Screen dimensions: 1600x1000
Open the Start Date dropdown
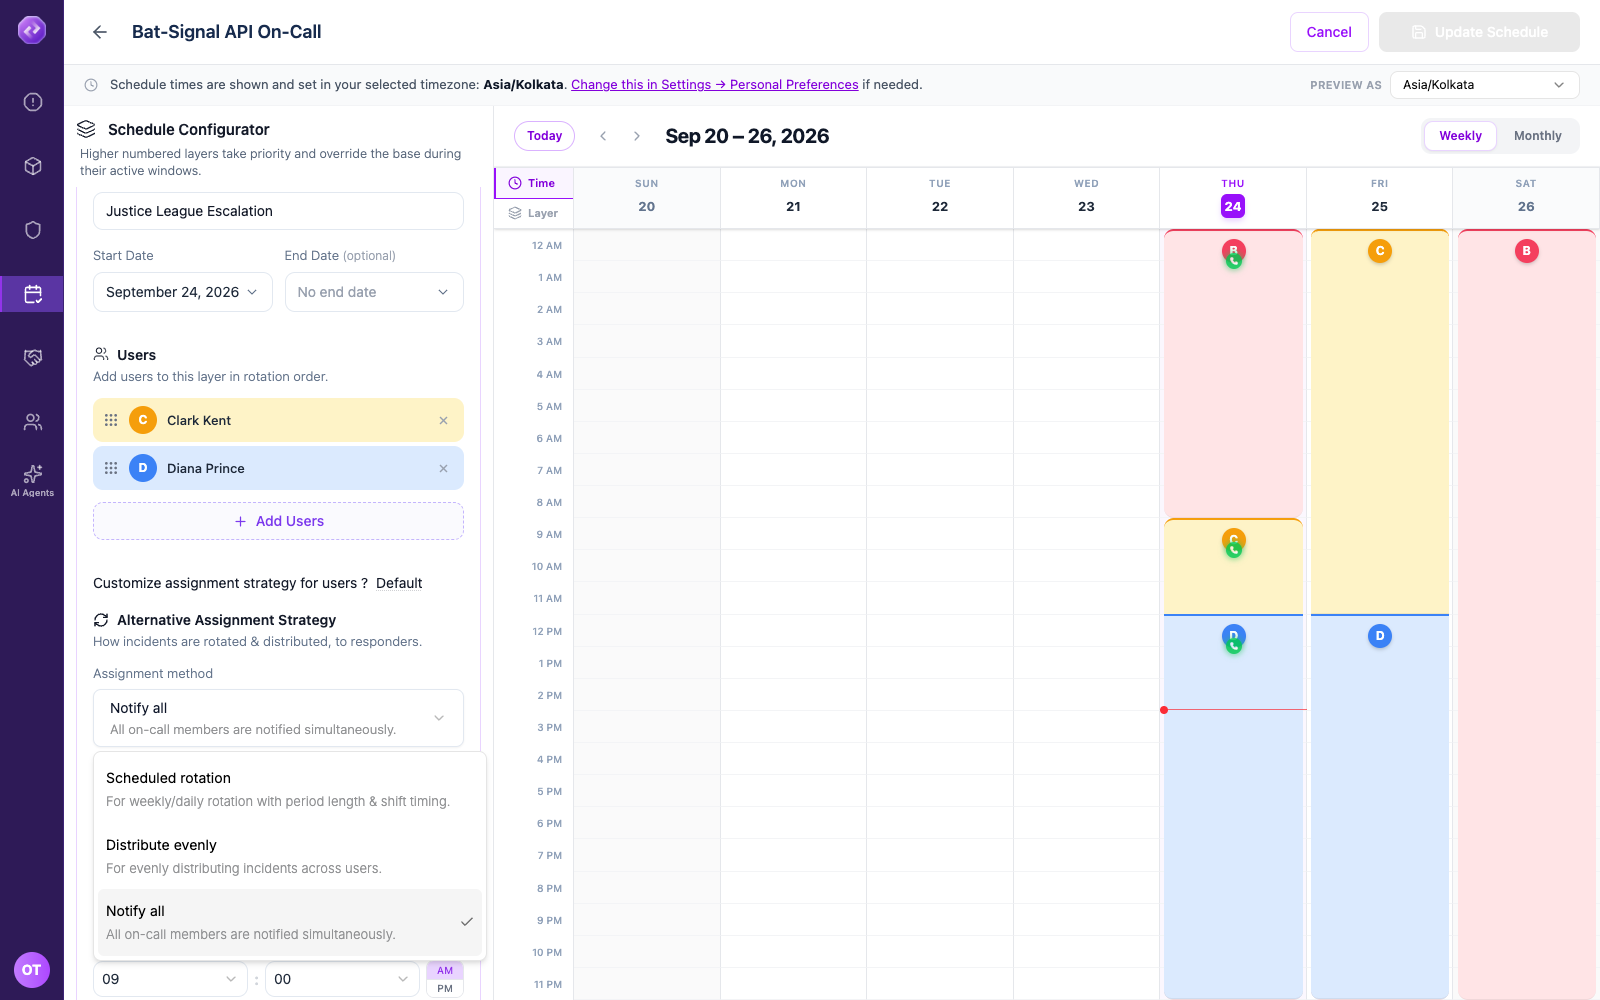coord(183,292)
